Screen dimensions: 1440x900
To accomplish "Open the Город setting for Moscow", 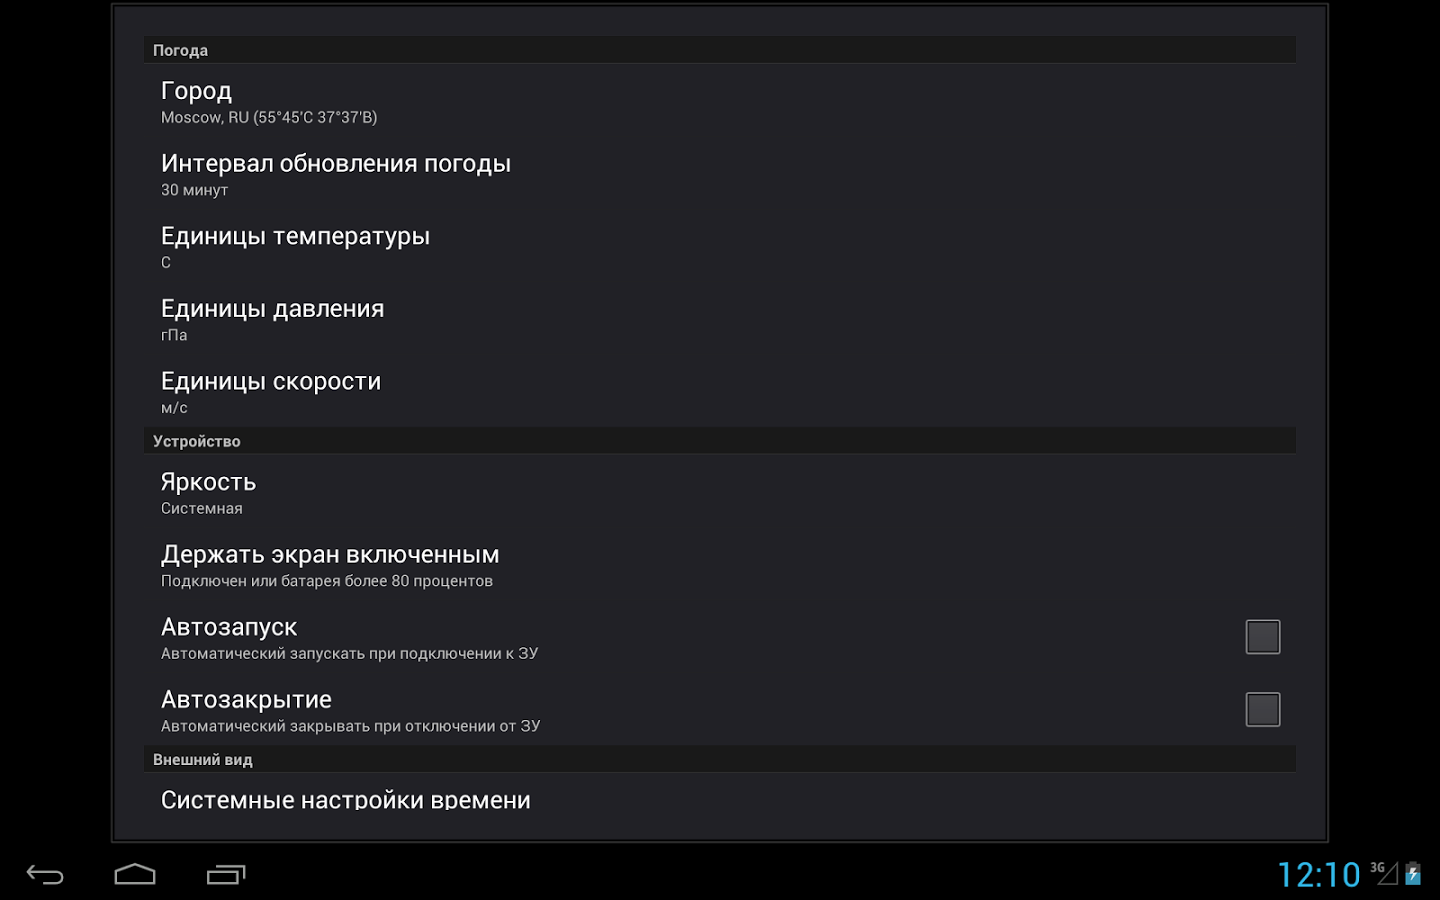I will [720, 101].
